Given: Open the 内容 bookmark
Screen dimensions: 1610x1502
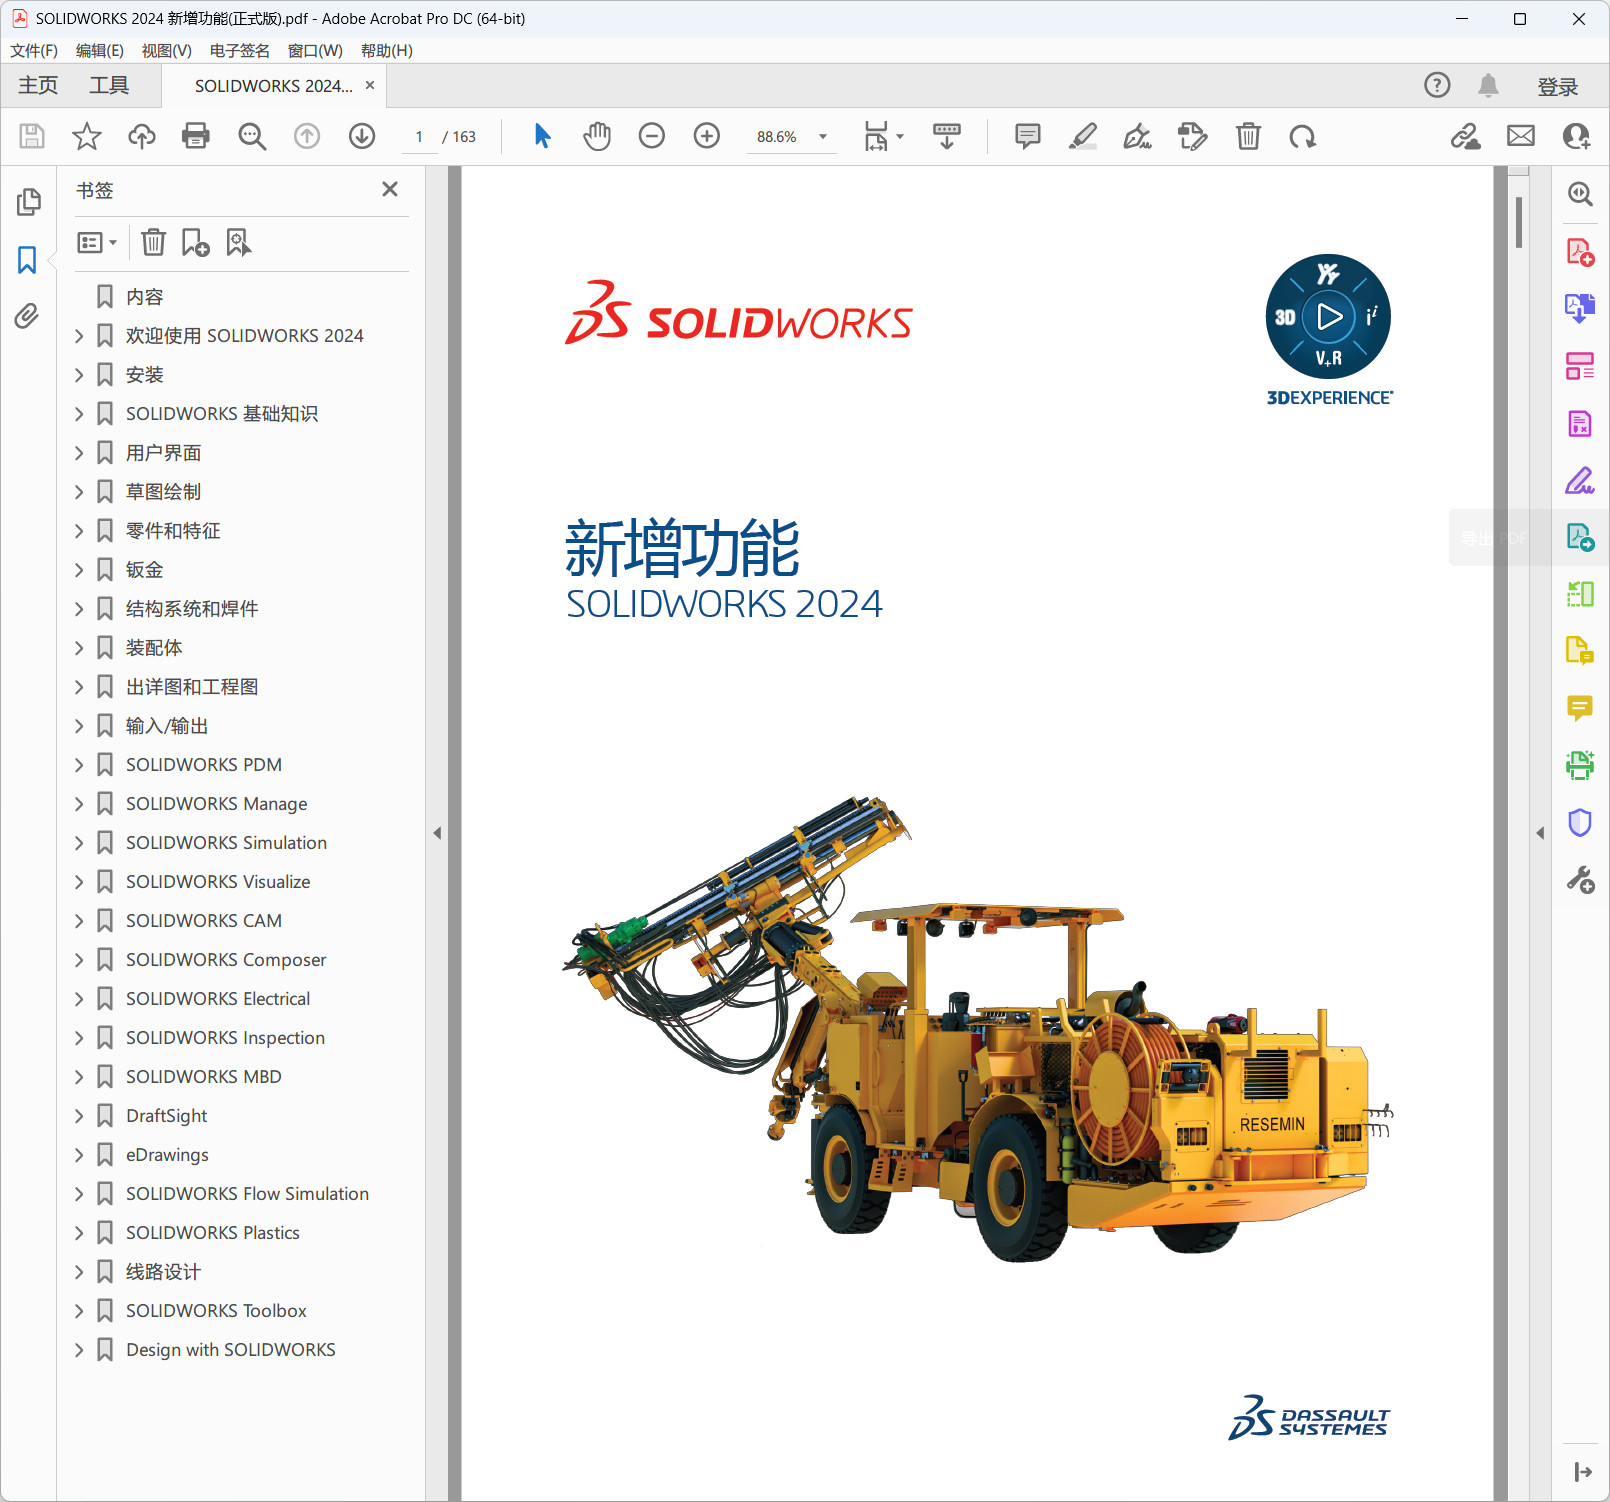Looking at the screenshot, I should (x=145, y=297).
